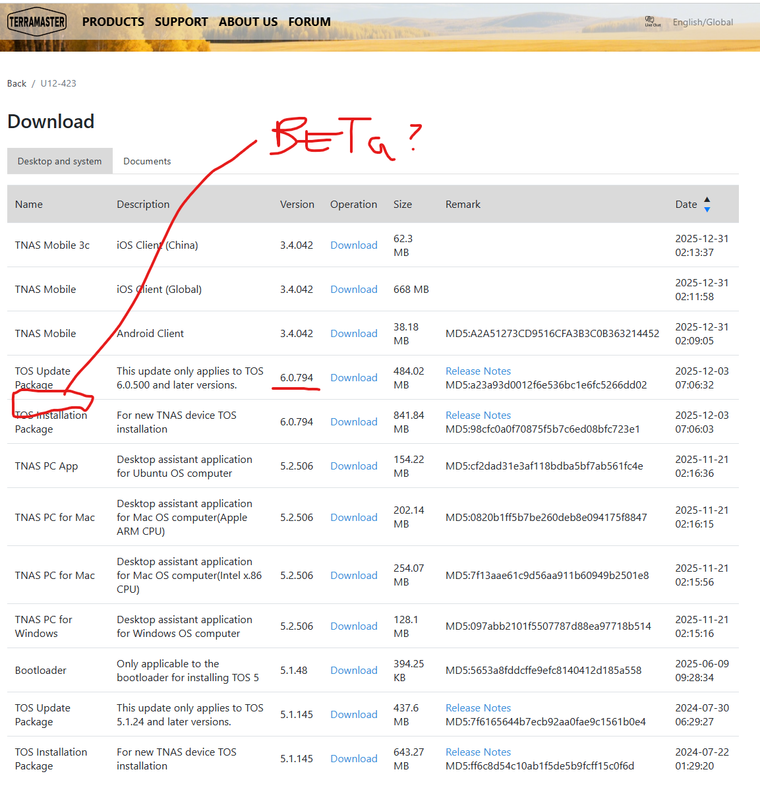Download TOS Update Package 5.1.145
The height and width of the screenshot is (800, 760).
353,714
